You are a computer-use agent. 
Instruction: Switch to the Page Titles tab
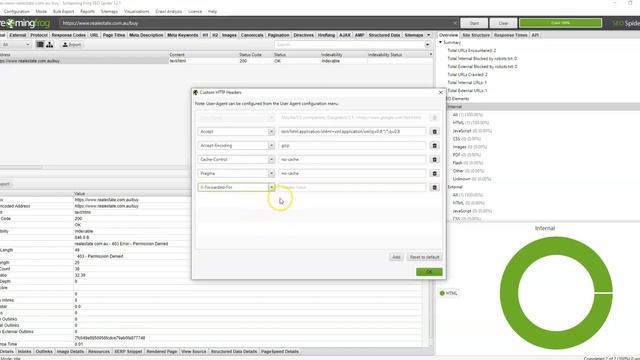pyautogui.click(x=114, y=35)
